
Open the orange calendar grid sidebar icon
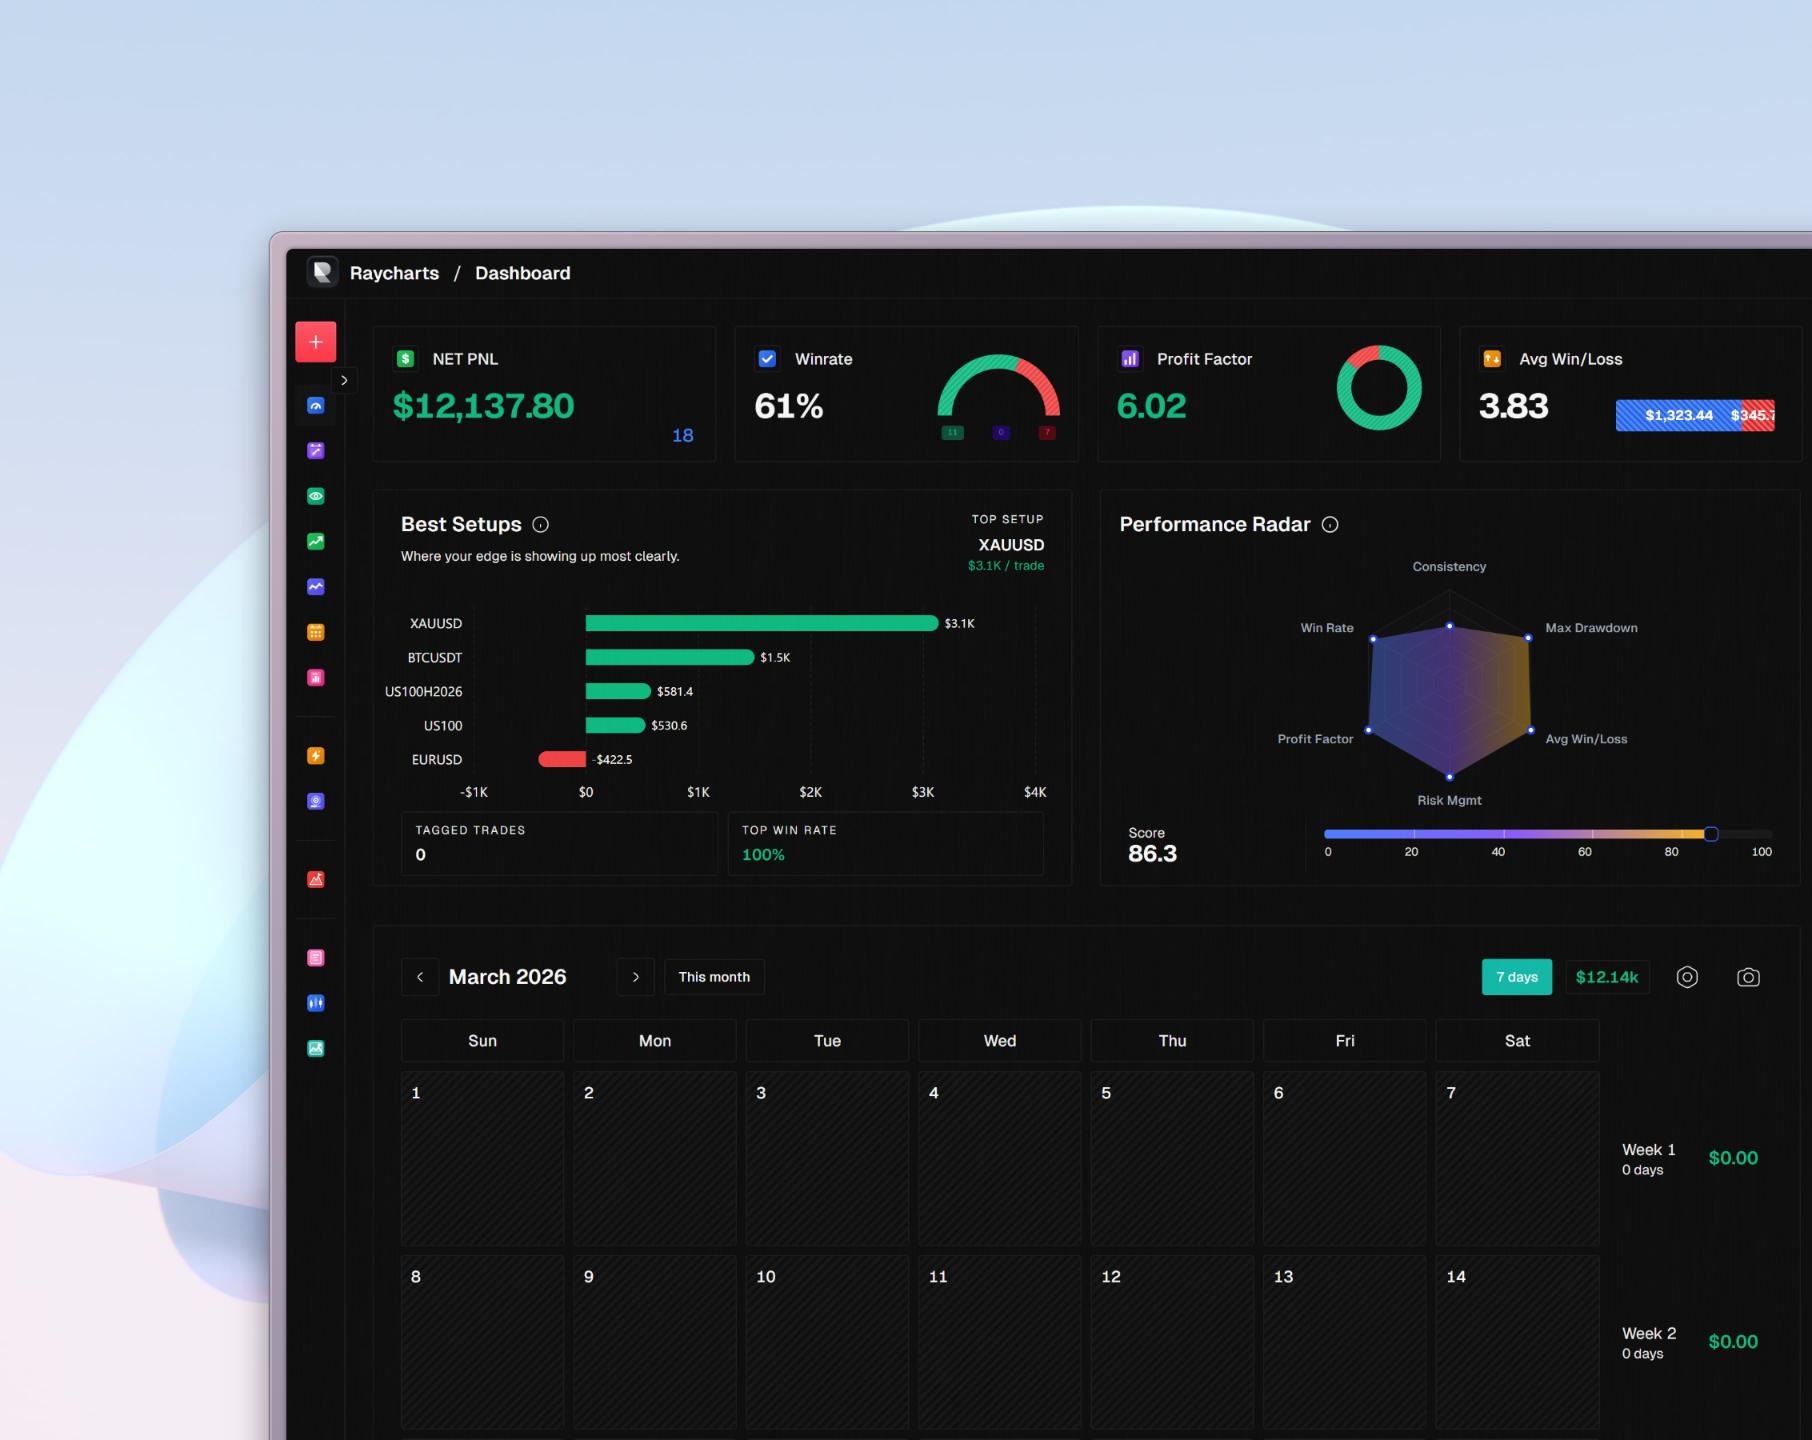coord(315,632)
